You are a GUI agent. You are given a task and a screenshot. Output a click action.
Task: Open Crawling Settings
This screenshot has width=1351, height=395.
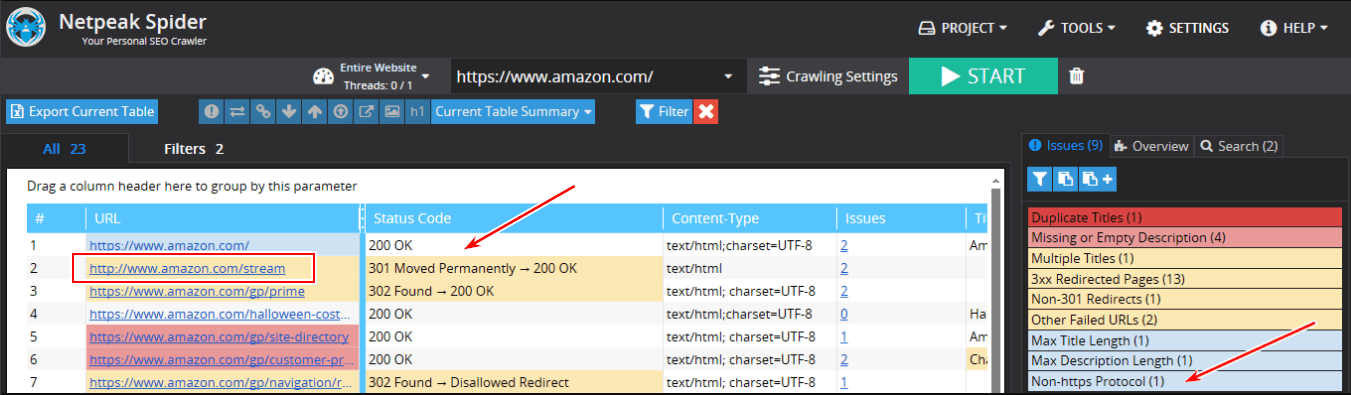point(828,76)
